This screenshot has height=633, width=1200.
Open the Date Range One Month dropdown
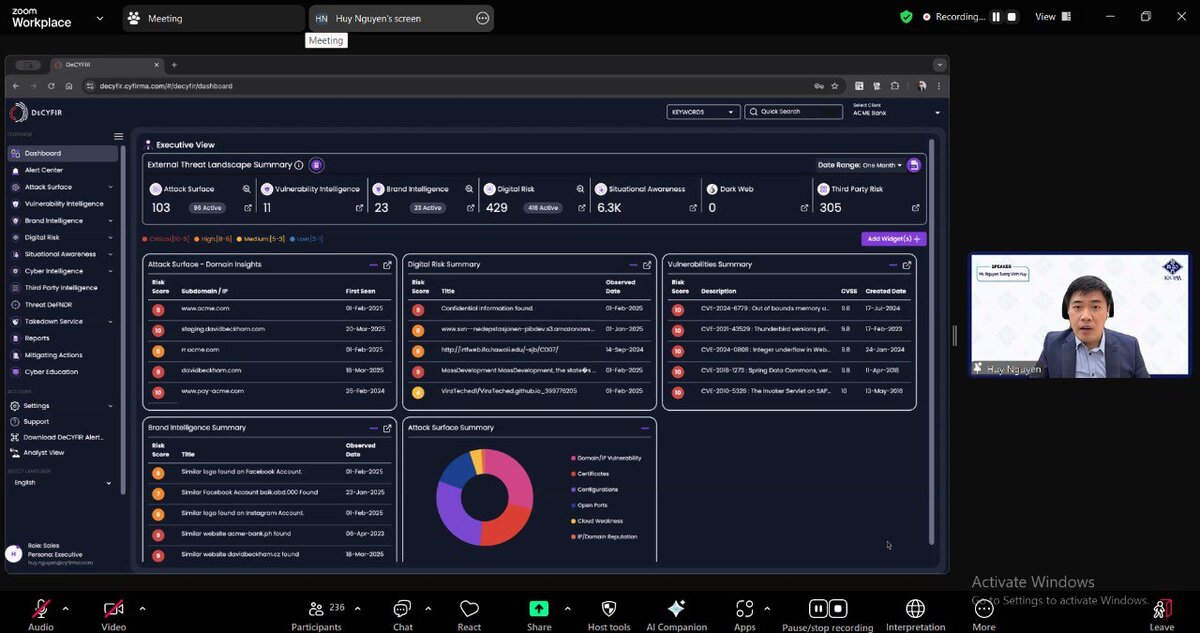pyautogui.click(x=860, y=165)
